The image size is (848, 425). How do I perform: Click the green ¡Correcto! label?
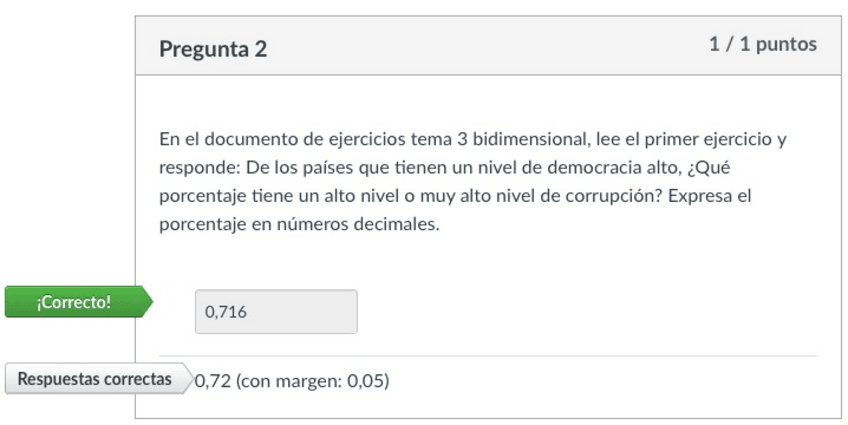[x=74, y=301]
